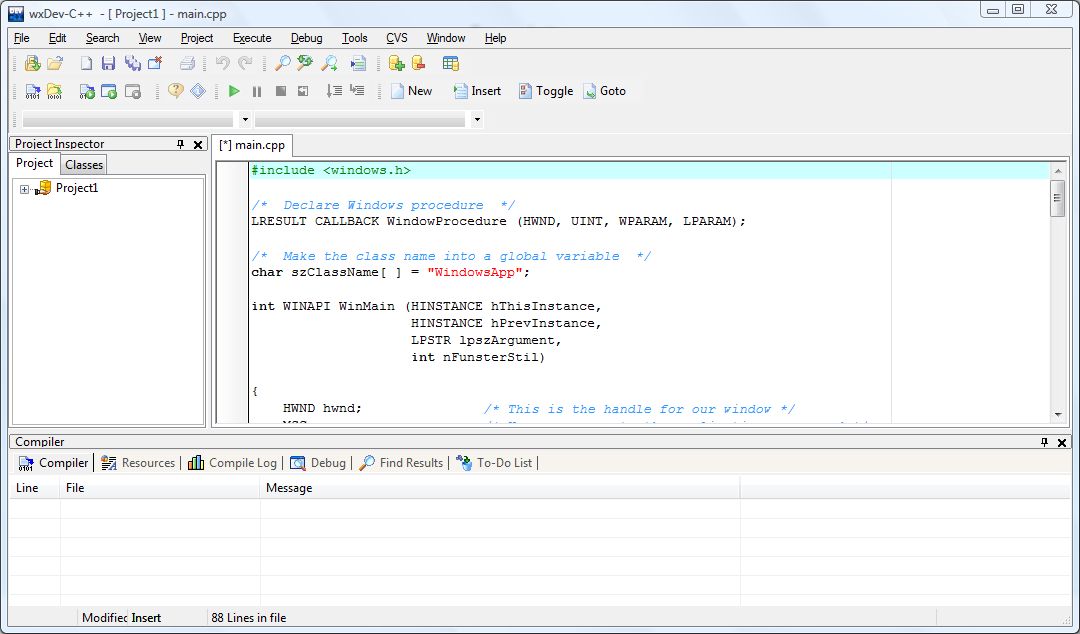Image resolution: width=1080 pixels, height=634 pixels.
Task: Open the Execute menu
Action: (252, 38)
